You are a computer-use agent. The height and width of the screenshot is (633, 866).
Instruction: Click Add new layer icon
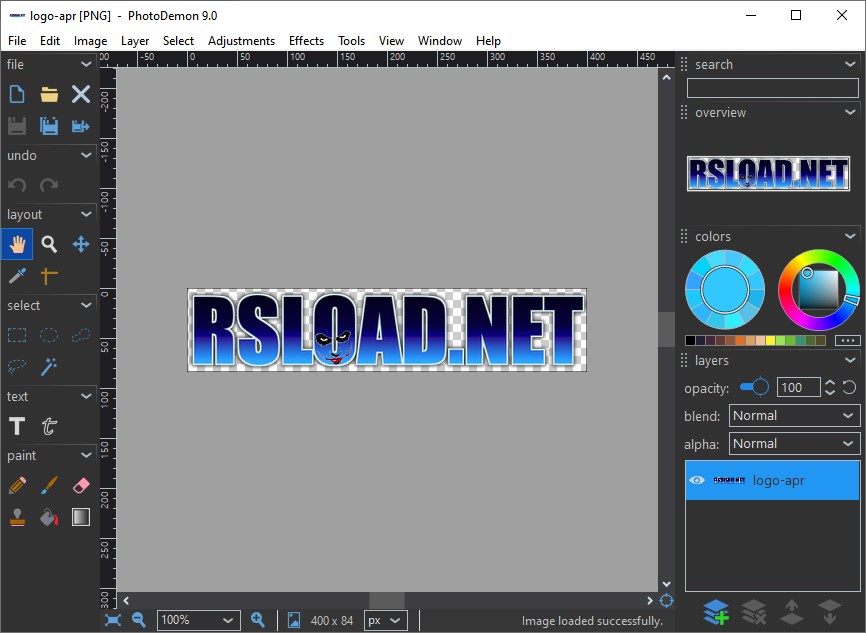pos(716,613)
